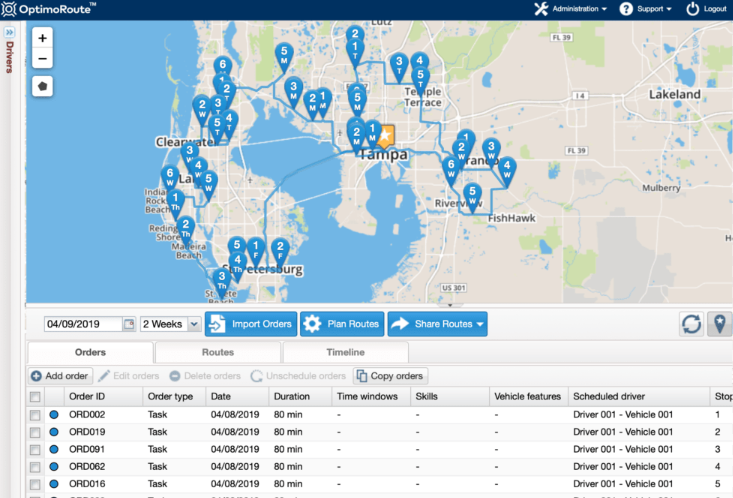Image resolution: width=733 pixels, height=498 pixels.
Task: Click map pin 3 W near Brandon
Action: 491,152
